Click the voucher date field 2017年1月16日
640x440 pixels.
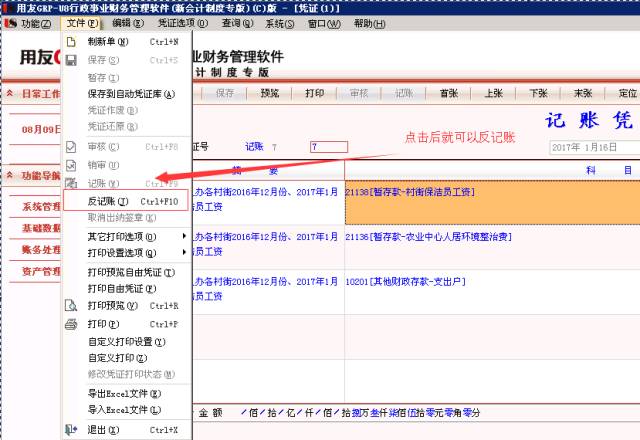pyautogui.click(x=592, y=147)
